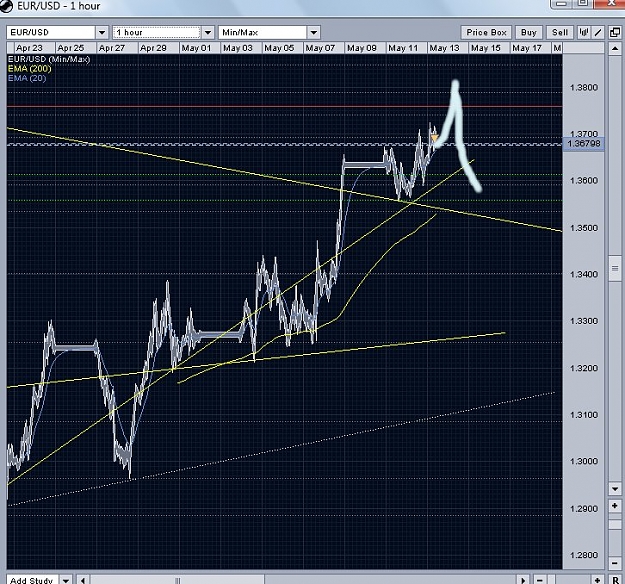
Task: Click the 1.3200 price axis label
Action: point(584,368)
